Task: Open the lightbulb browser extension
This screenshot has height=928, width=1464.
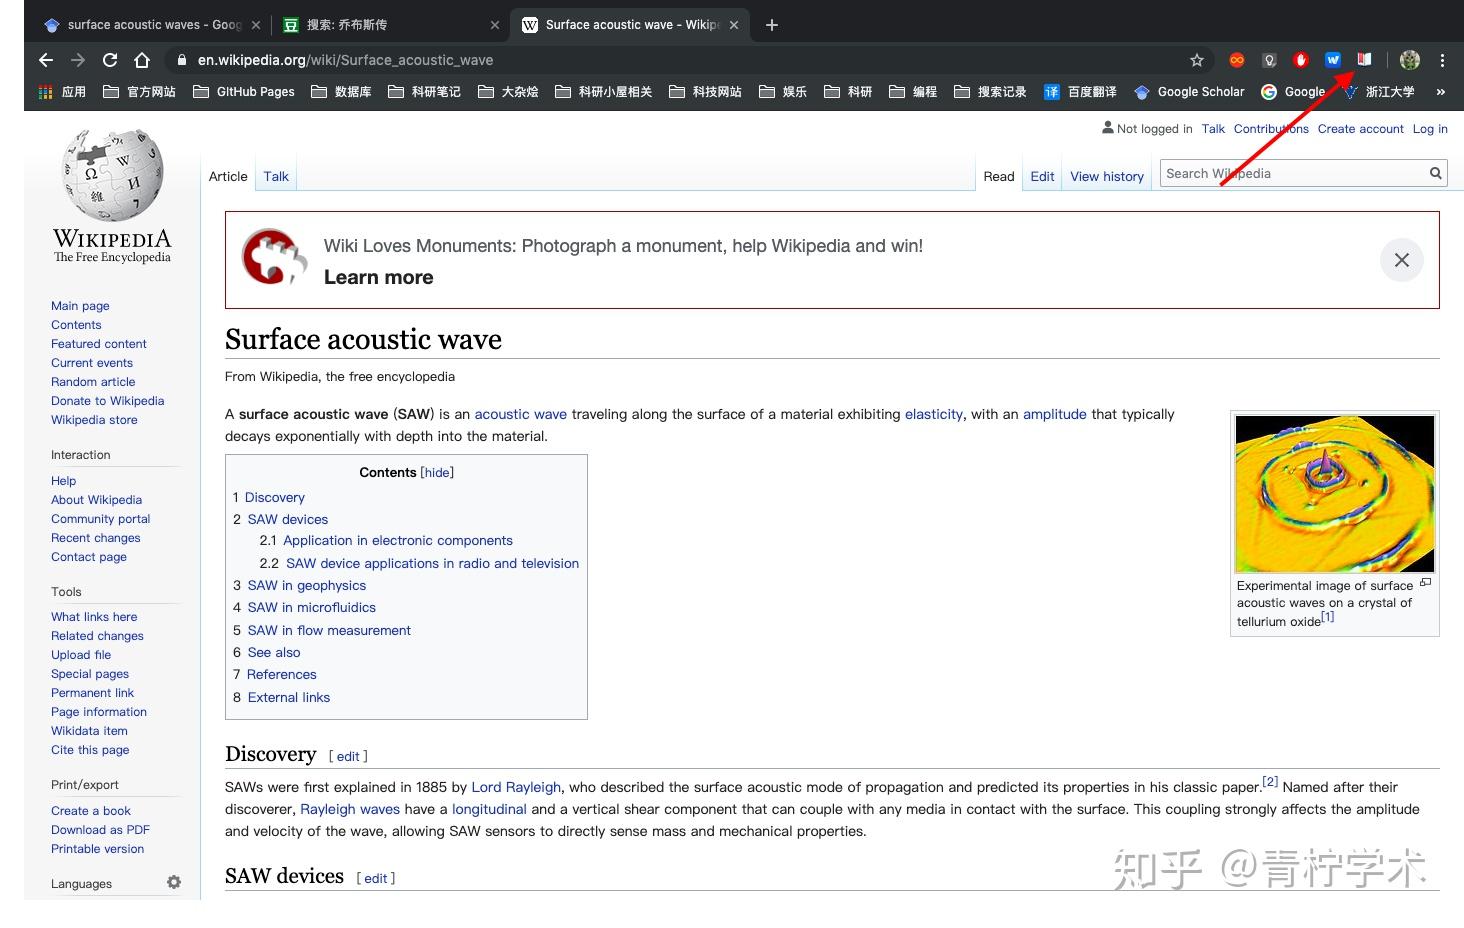Action: 1269,60
